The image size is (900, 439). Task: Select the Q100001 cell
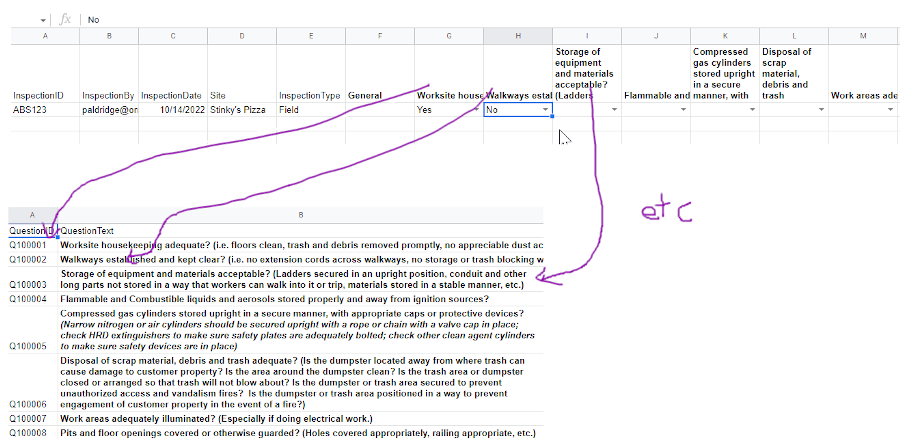32,246
